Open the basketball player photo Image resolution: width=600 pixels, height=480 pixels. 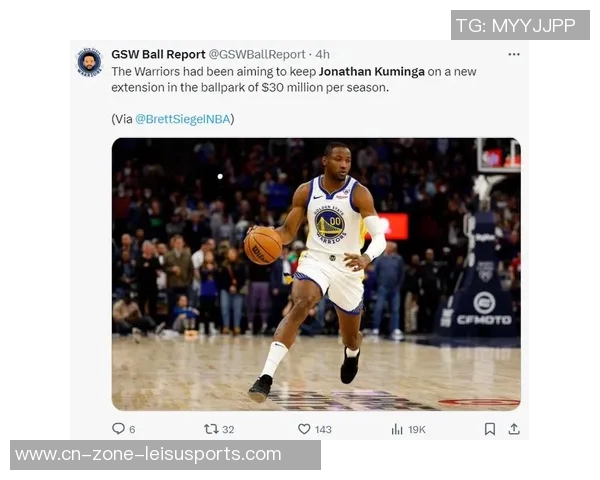point(316,274)
